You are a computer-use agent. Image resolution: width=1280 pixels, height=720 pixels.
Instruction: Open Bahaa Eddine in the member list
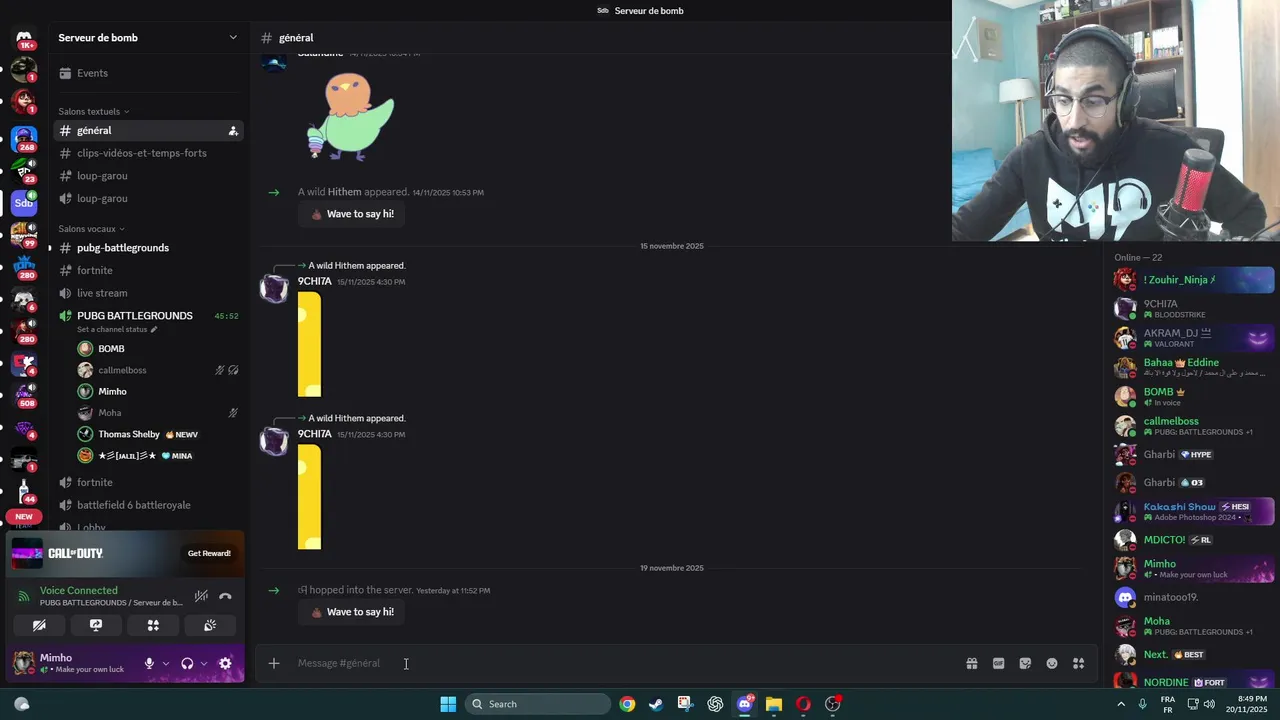[x=1194, y=367]
